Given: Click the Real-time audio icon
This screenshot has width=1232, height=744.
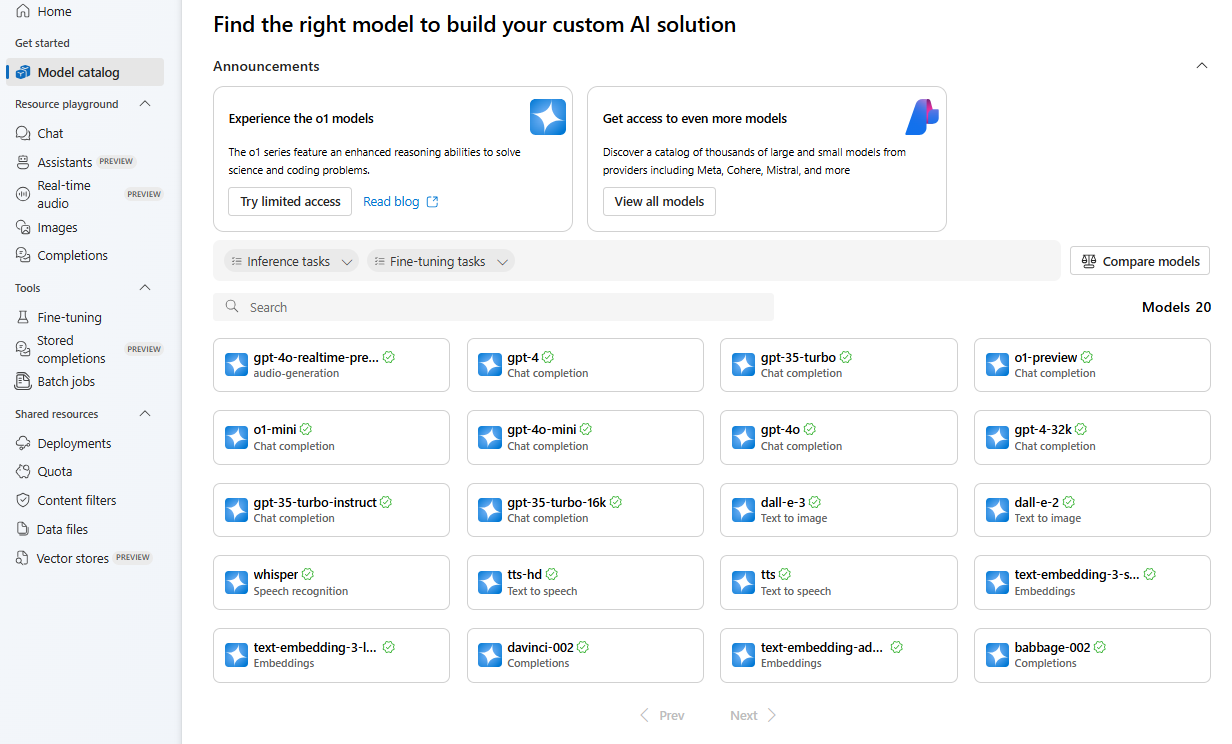Looking at the screenshot, I should (x=23, y=194).
